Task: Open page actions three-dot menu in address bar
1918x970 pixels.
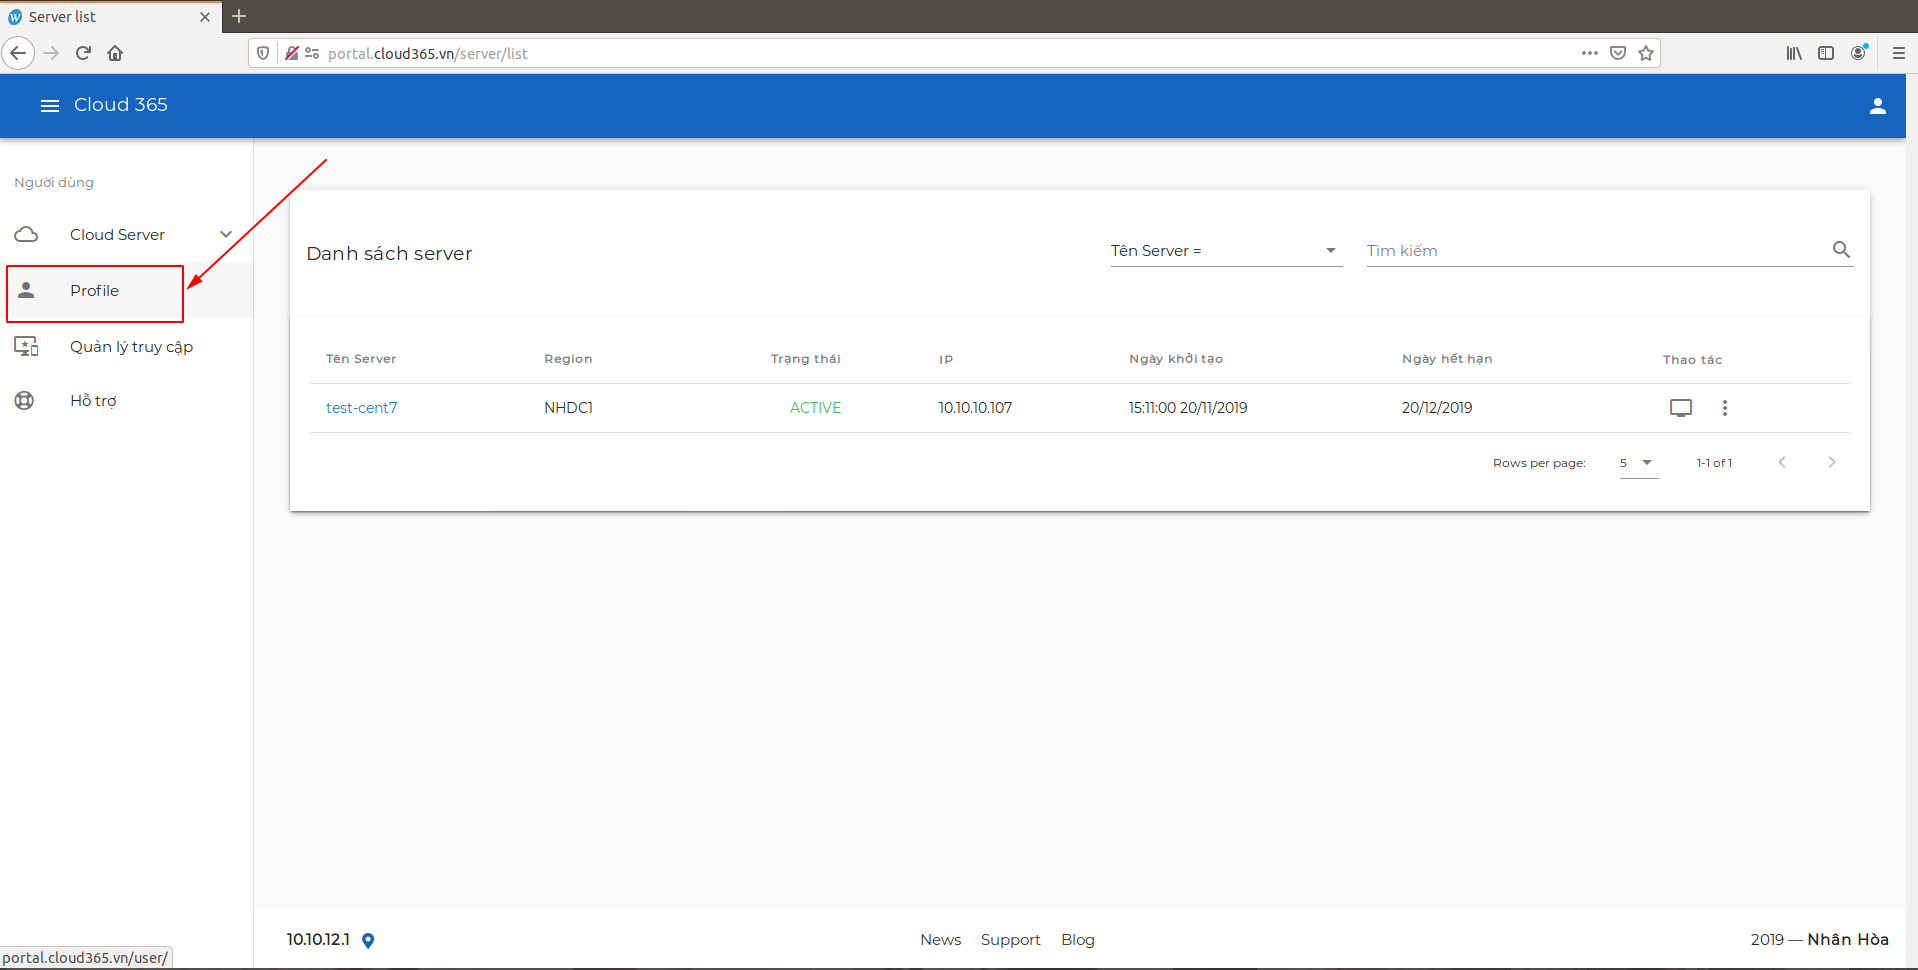Action: (1590, 53)
